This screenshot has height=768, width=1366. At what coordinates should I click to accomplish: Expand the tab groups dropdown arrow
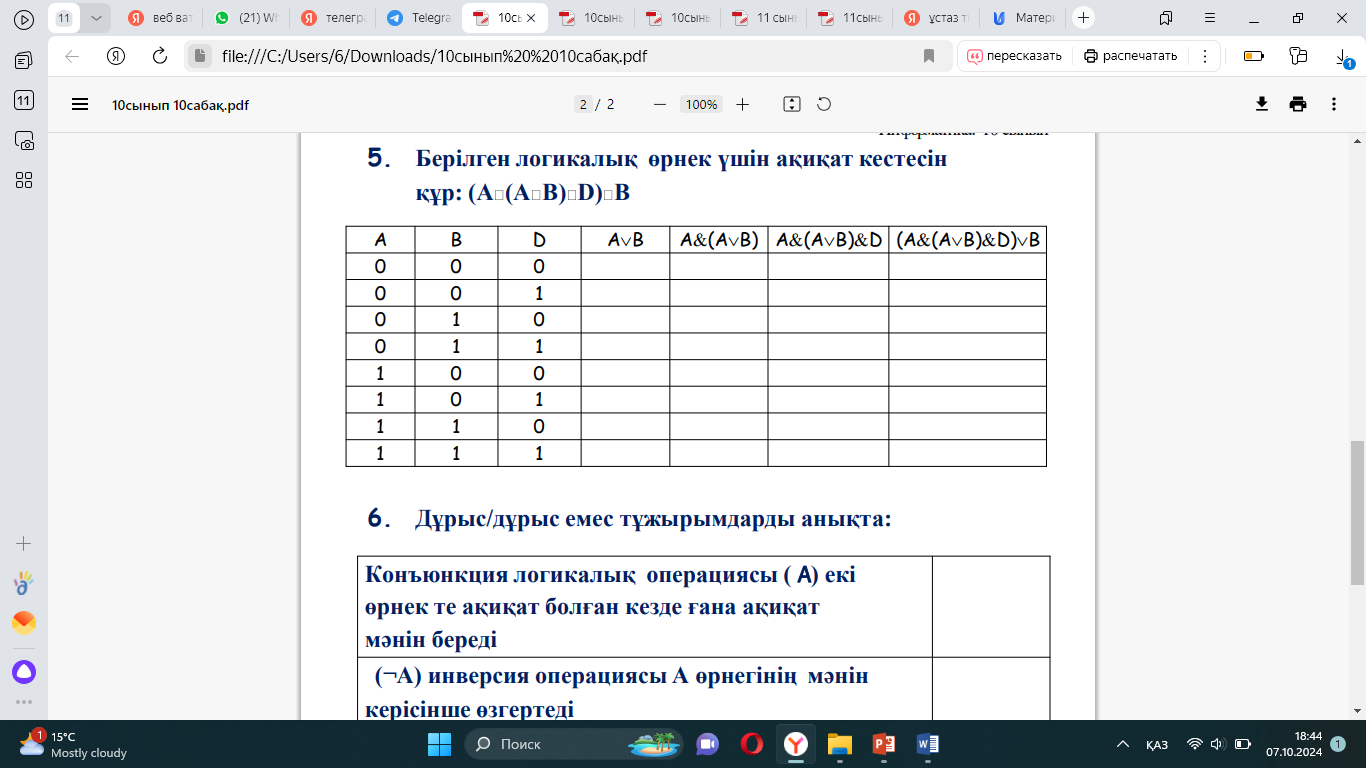pyautogui.click(x=96, y=18)
